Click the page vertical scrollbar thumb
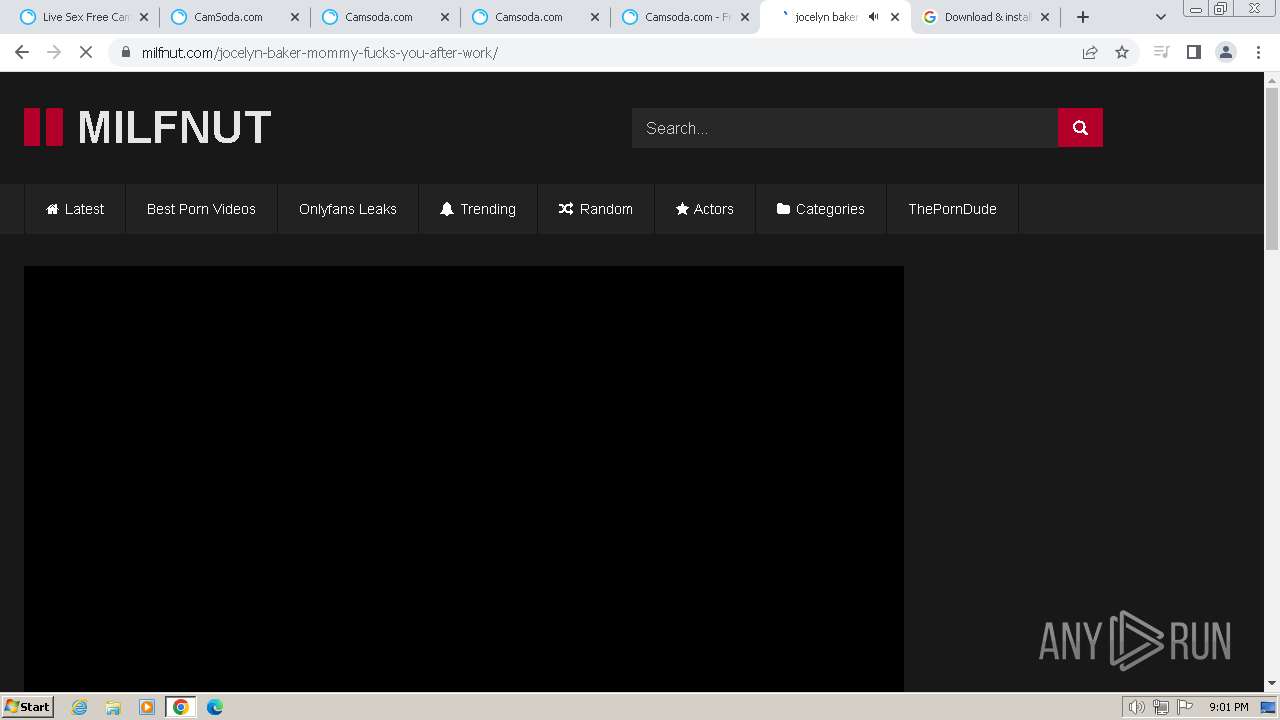 coord(1272,169)
